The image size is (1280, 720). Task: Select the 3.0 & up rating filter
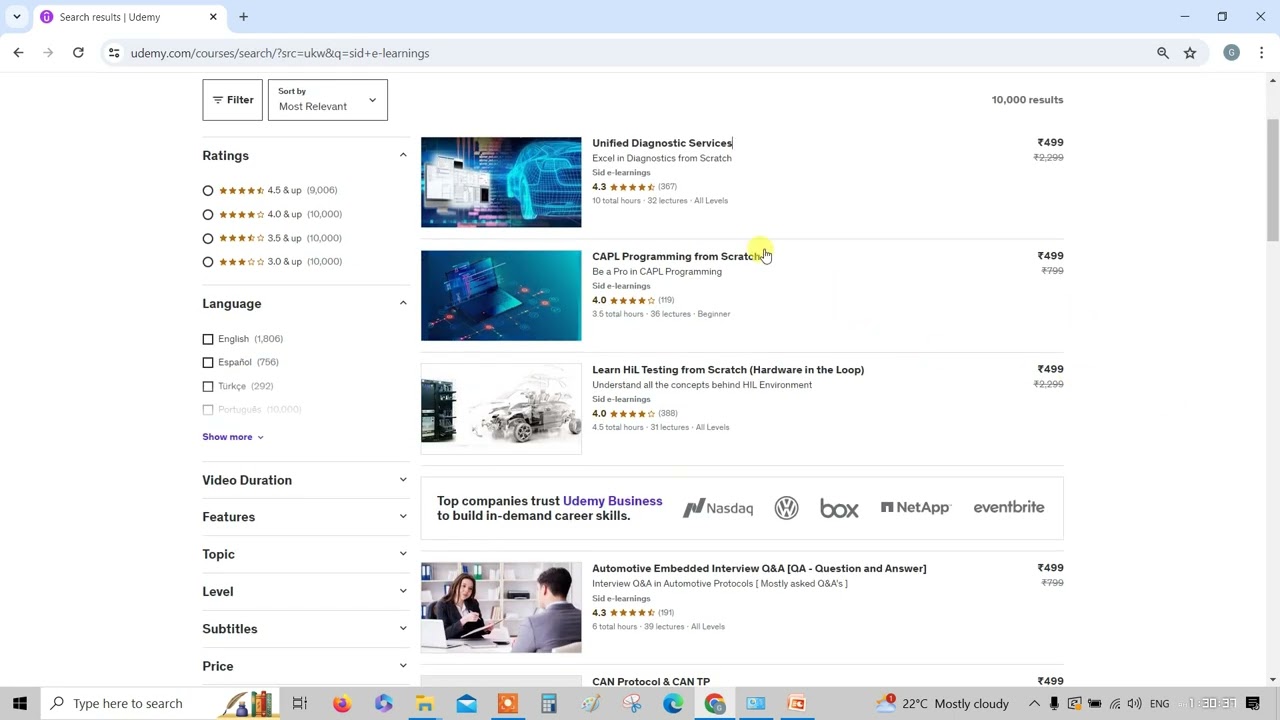(x=208, y=262)
